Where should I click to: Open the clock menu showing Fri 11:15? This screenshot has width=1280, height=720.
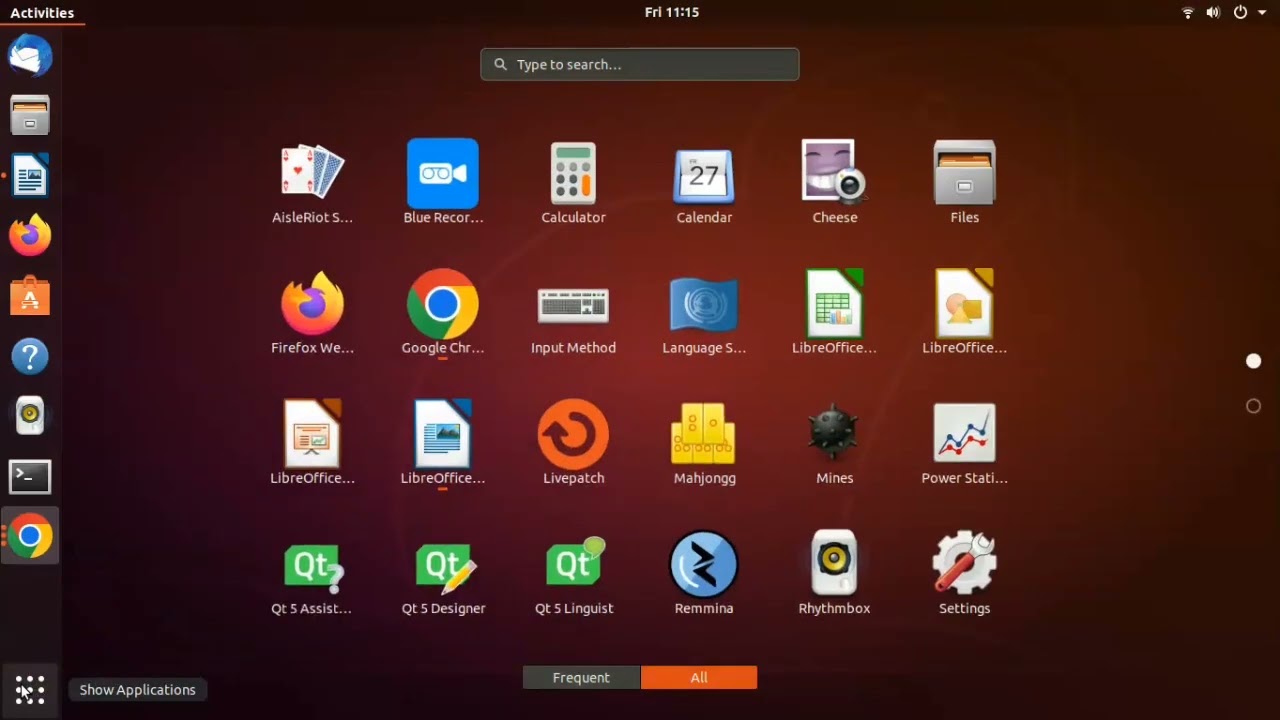pos(672,13)
